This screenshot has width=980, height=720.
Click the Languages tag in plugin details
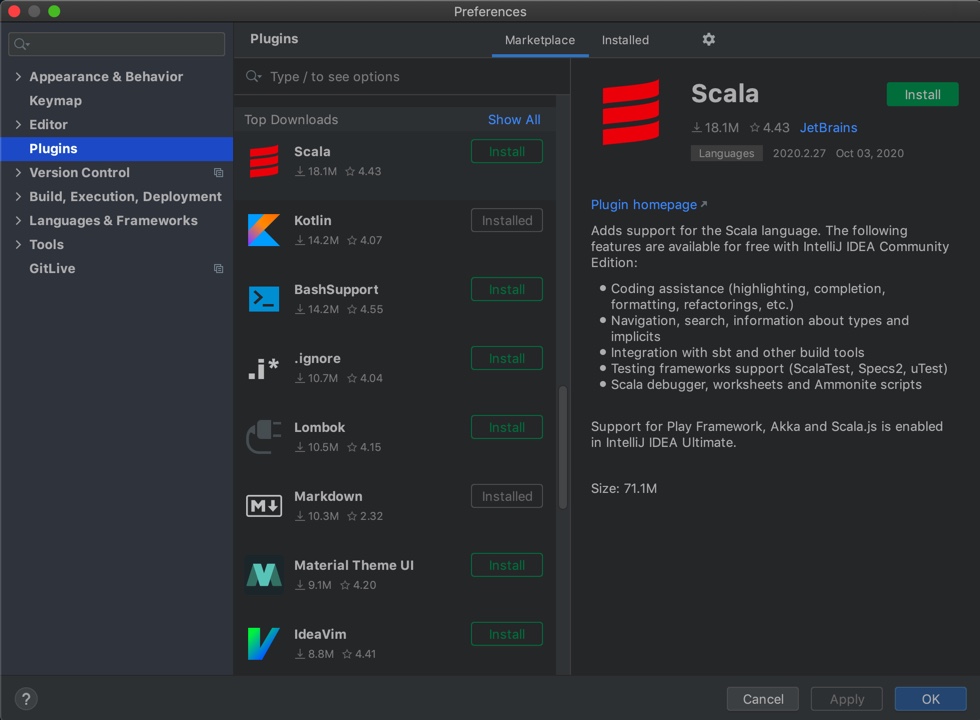726,153
